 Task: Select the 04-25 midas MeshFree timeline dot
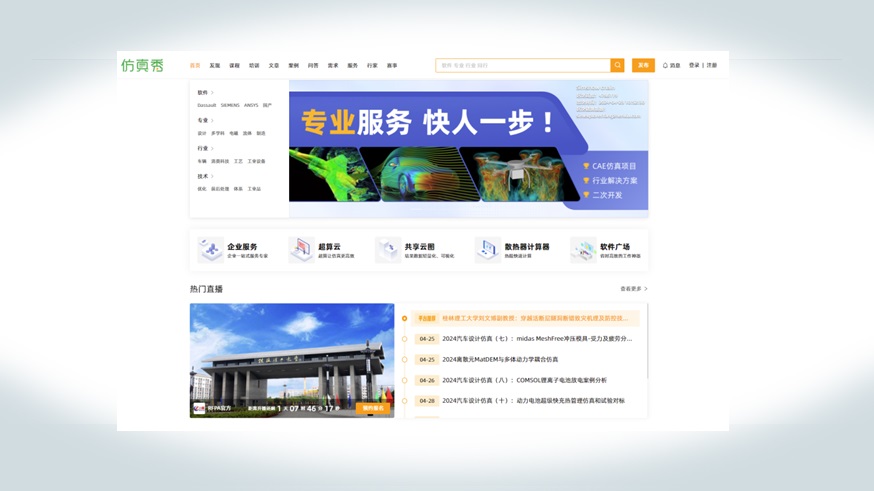(405, 339)
